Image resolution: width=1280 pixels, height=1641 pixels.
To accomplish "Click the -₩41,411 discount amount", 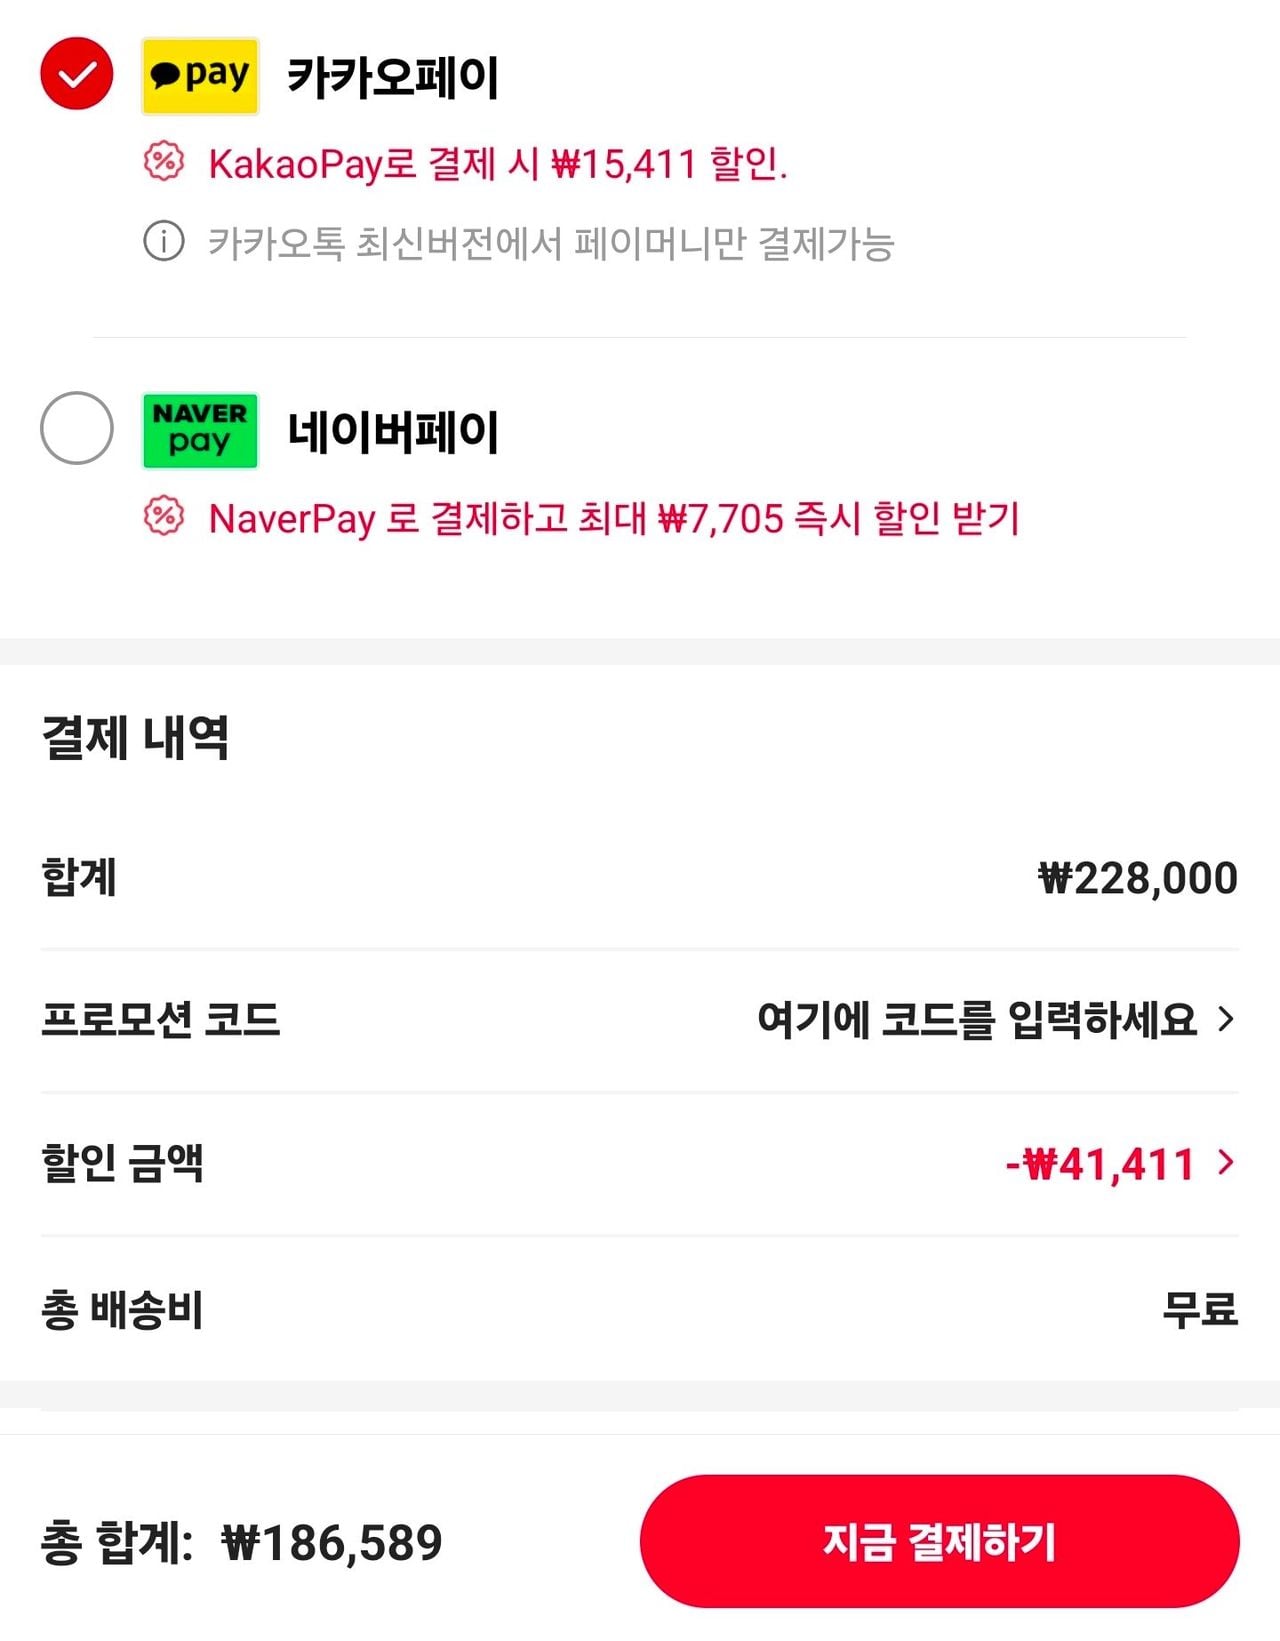I will point(1100,1164).
